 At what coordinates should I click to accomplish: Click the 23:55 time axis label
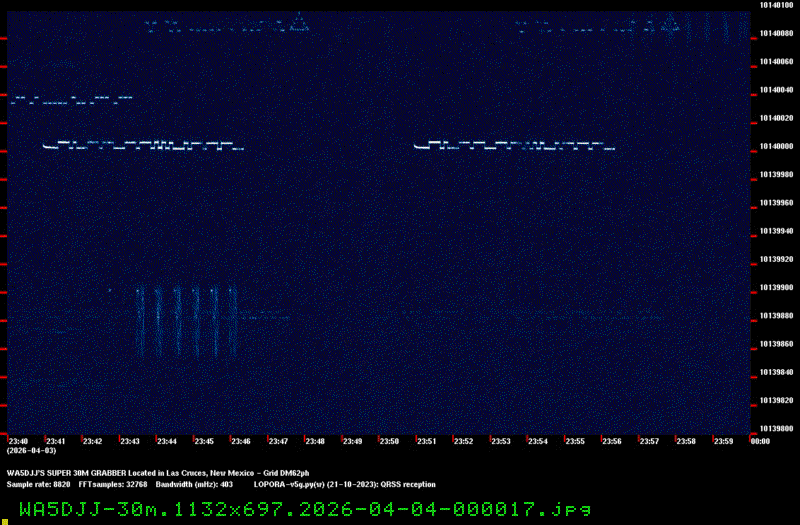pyautogui.click(x=575, y=441)
